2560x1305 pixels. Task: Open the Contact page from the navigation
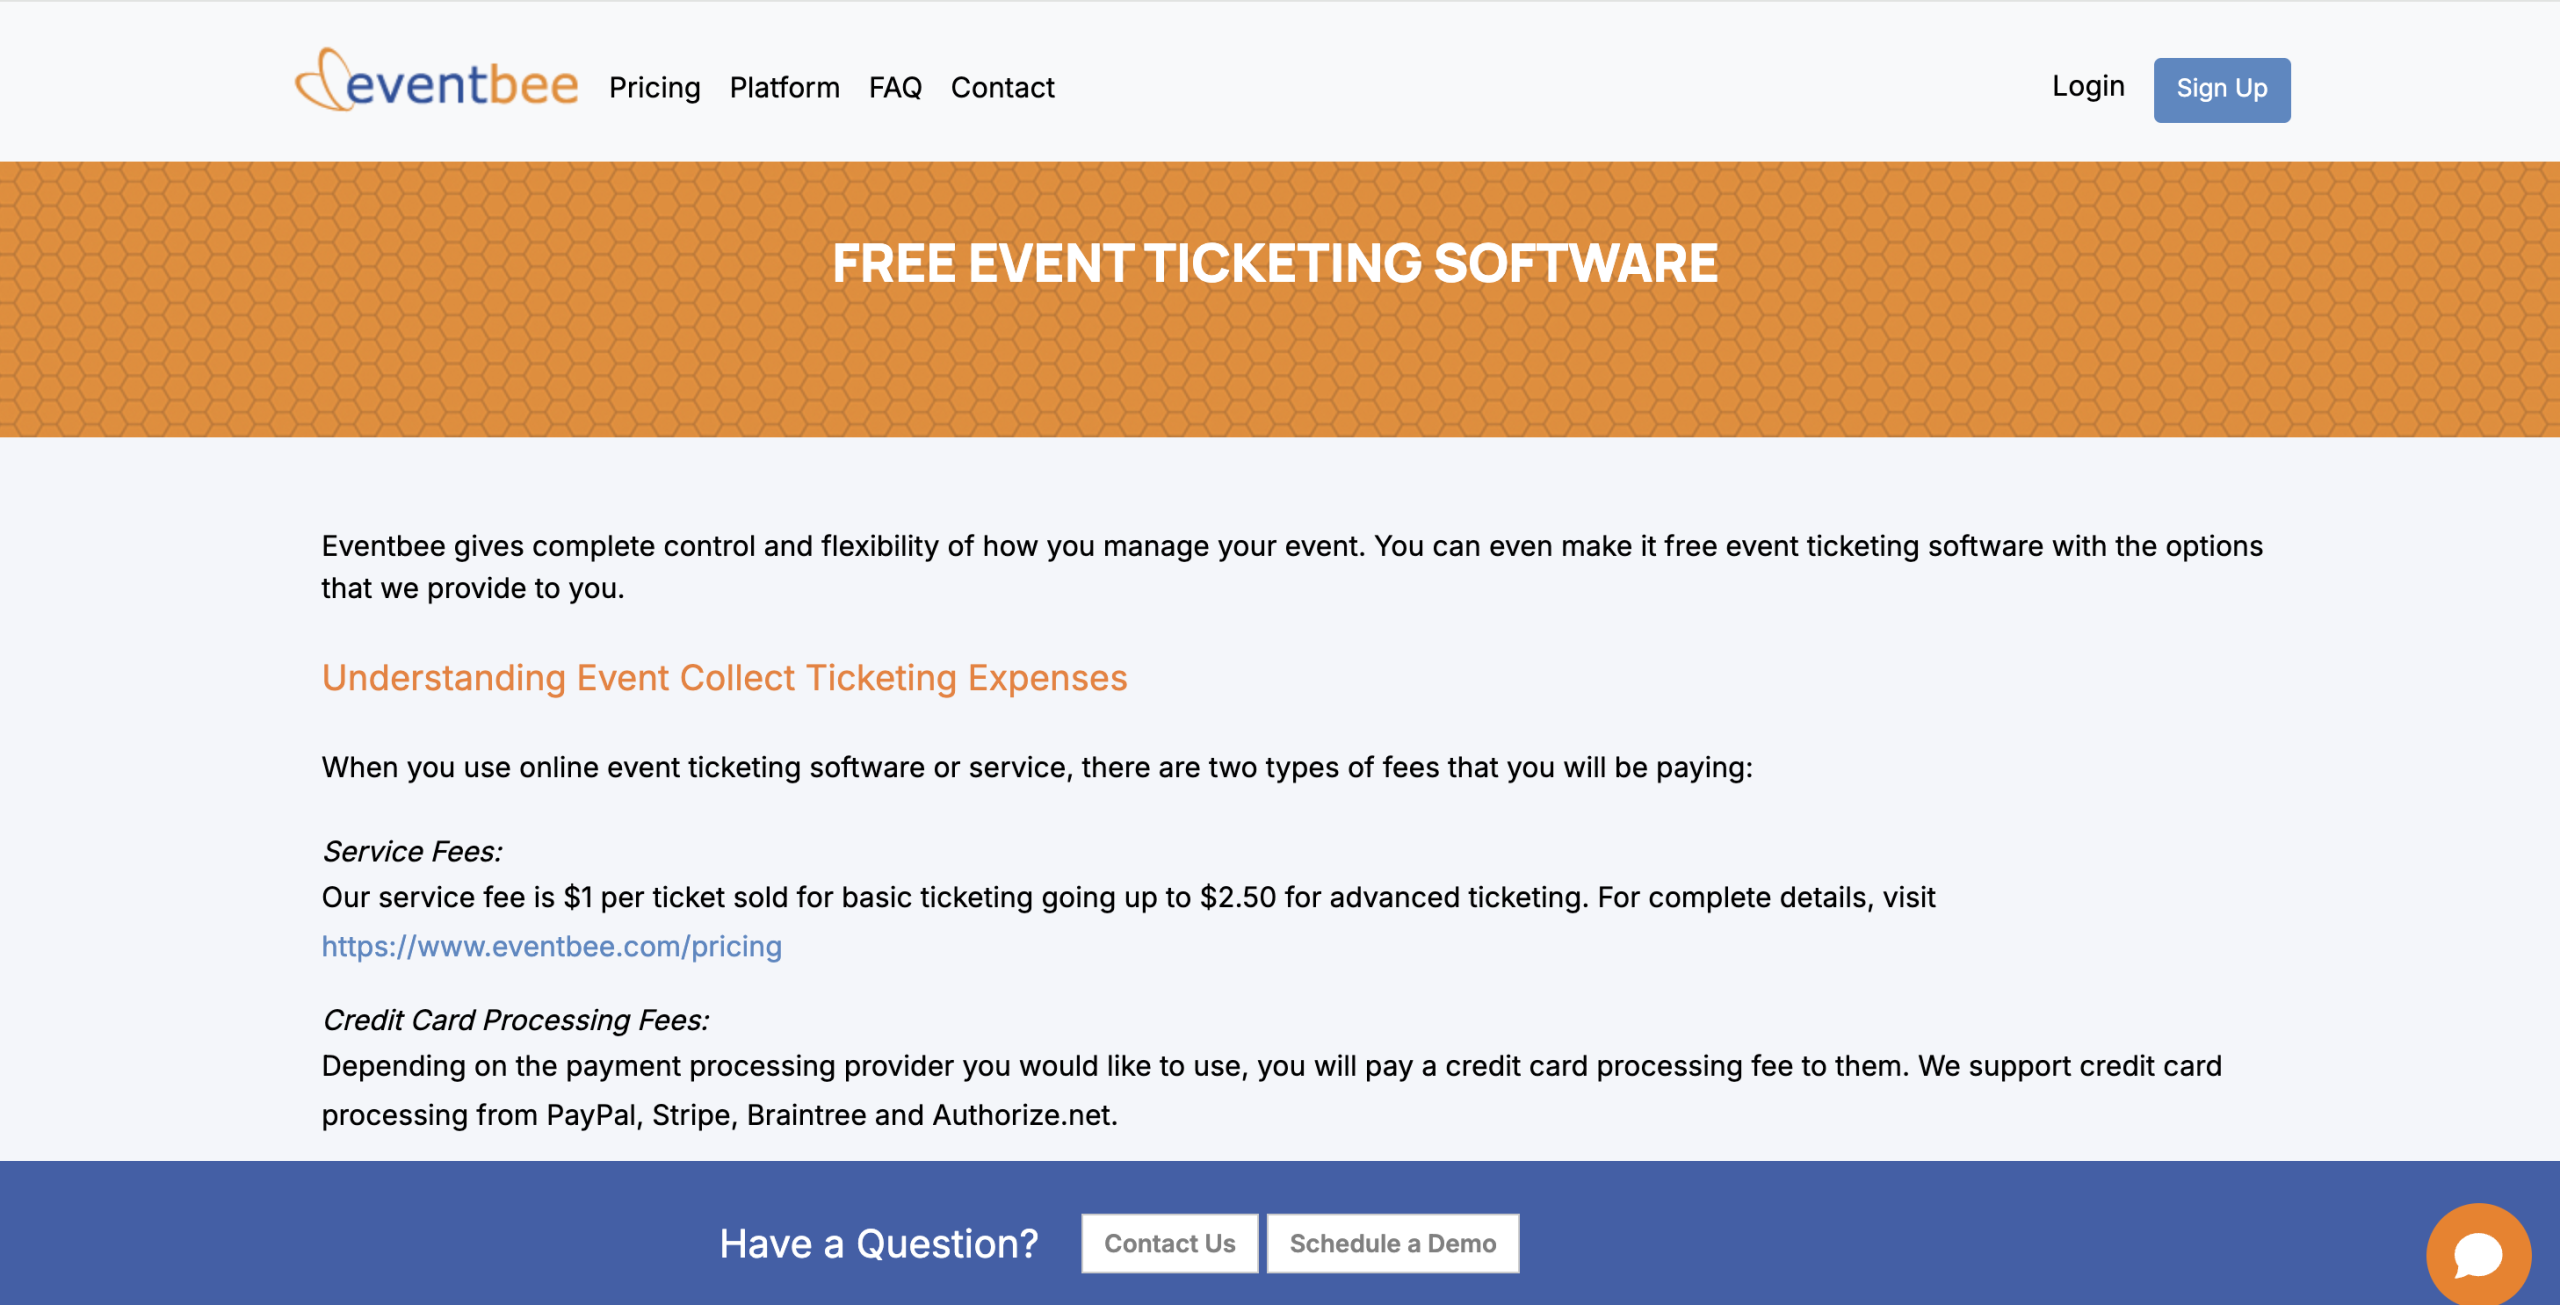point(1003,88)
